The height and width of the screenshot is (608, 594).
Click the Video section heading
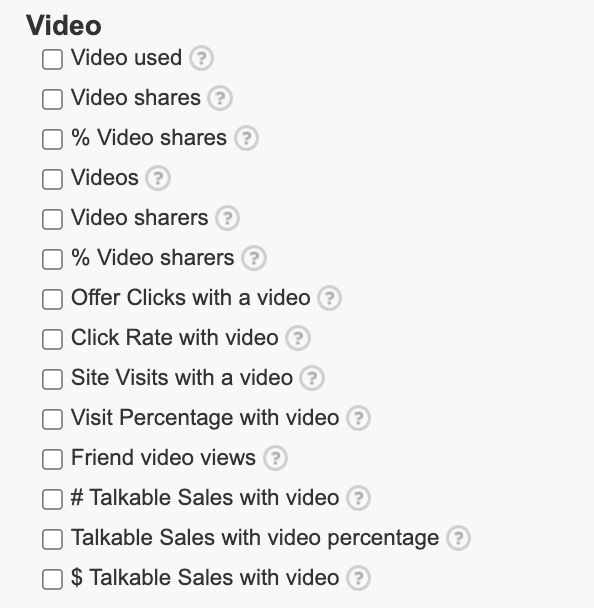click(64, 26)
